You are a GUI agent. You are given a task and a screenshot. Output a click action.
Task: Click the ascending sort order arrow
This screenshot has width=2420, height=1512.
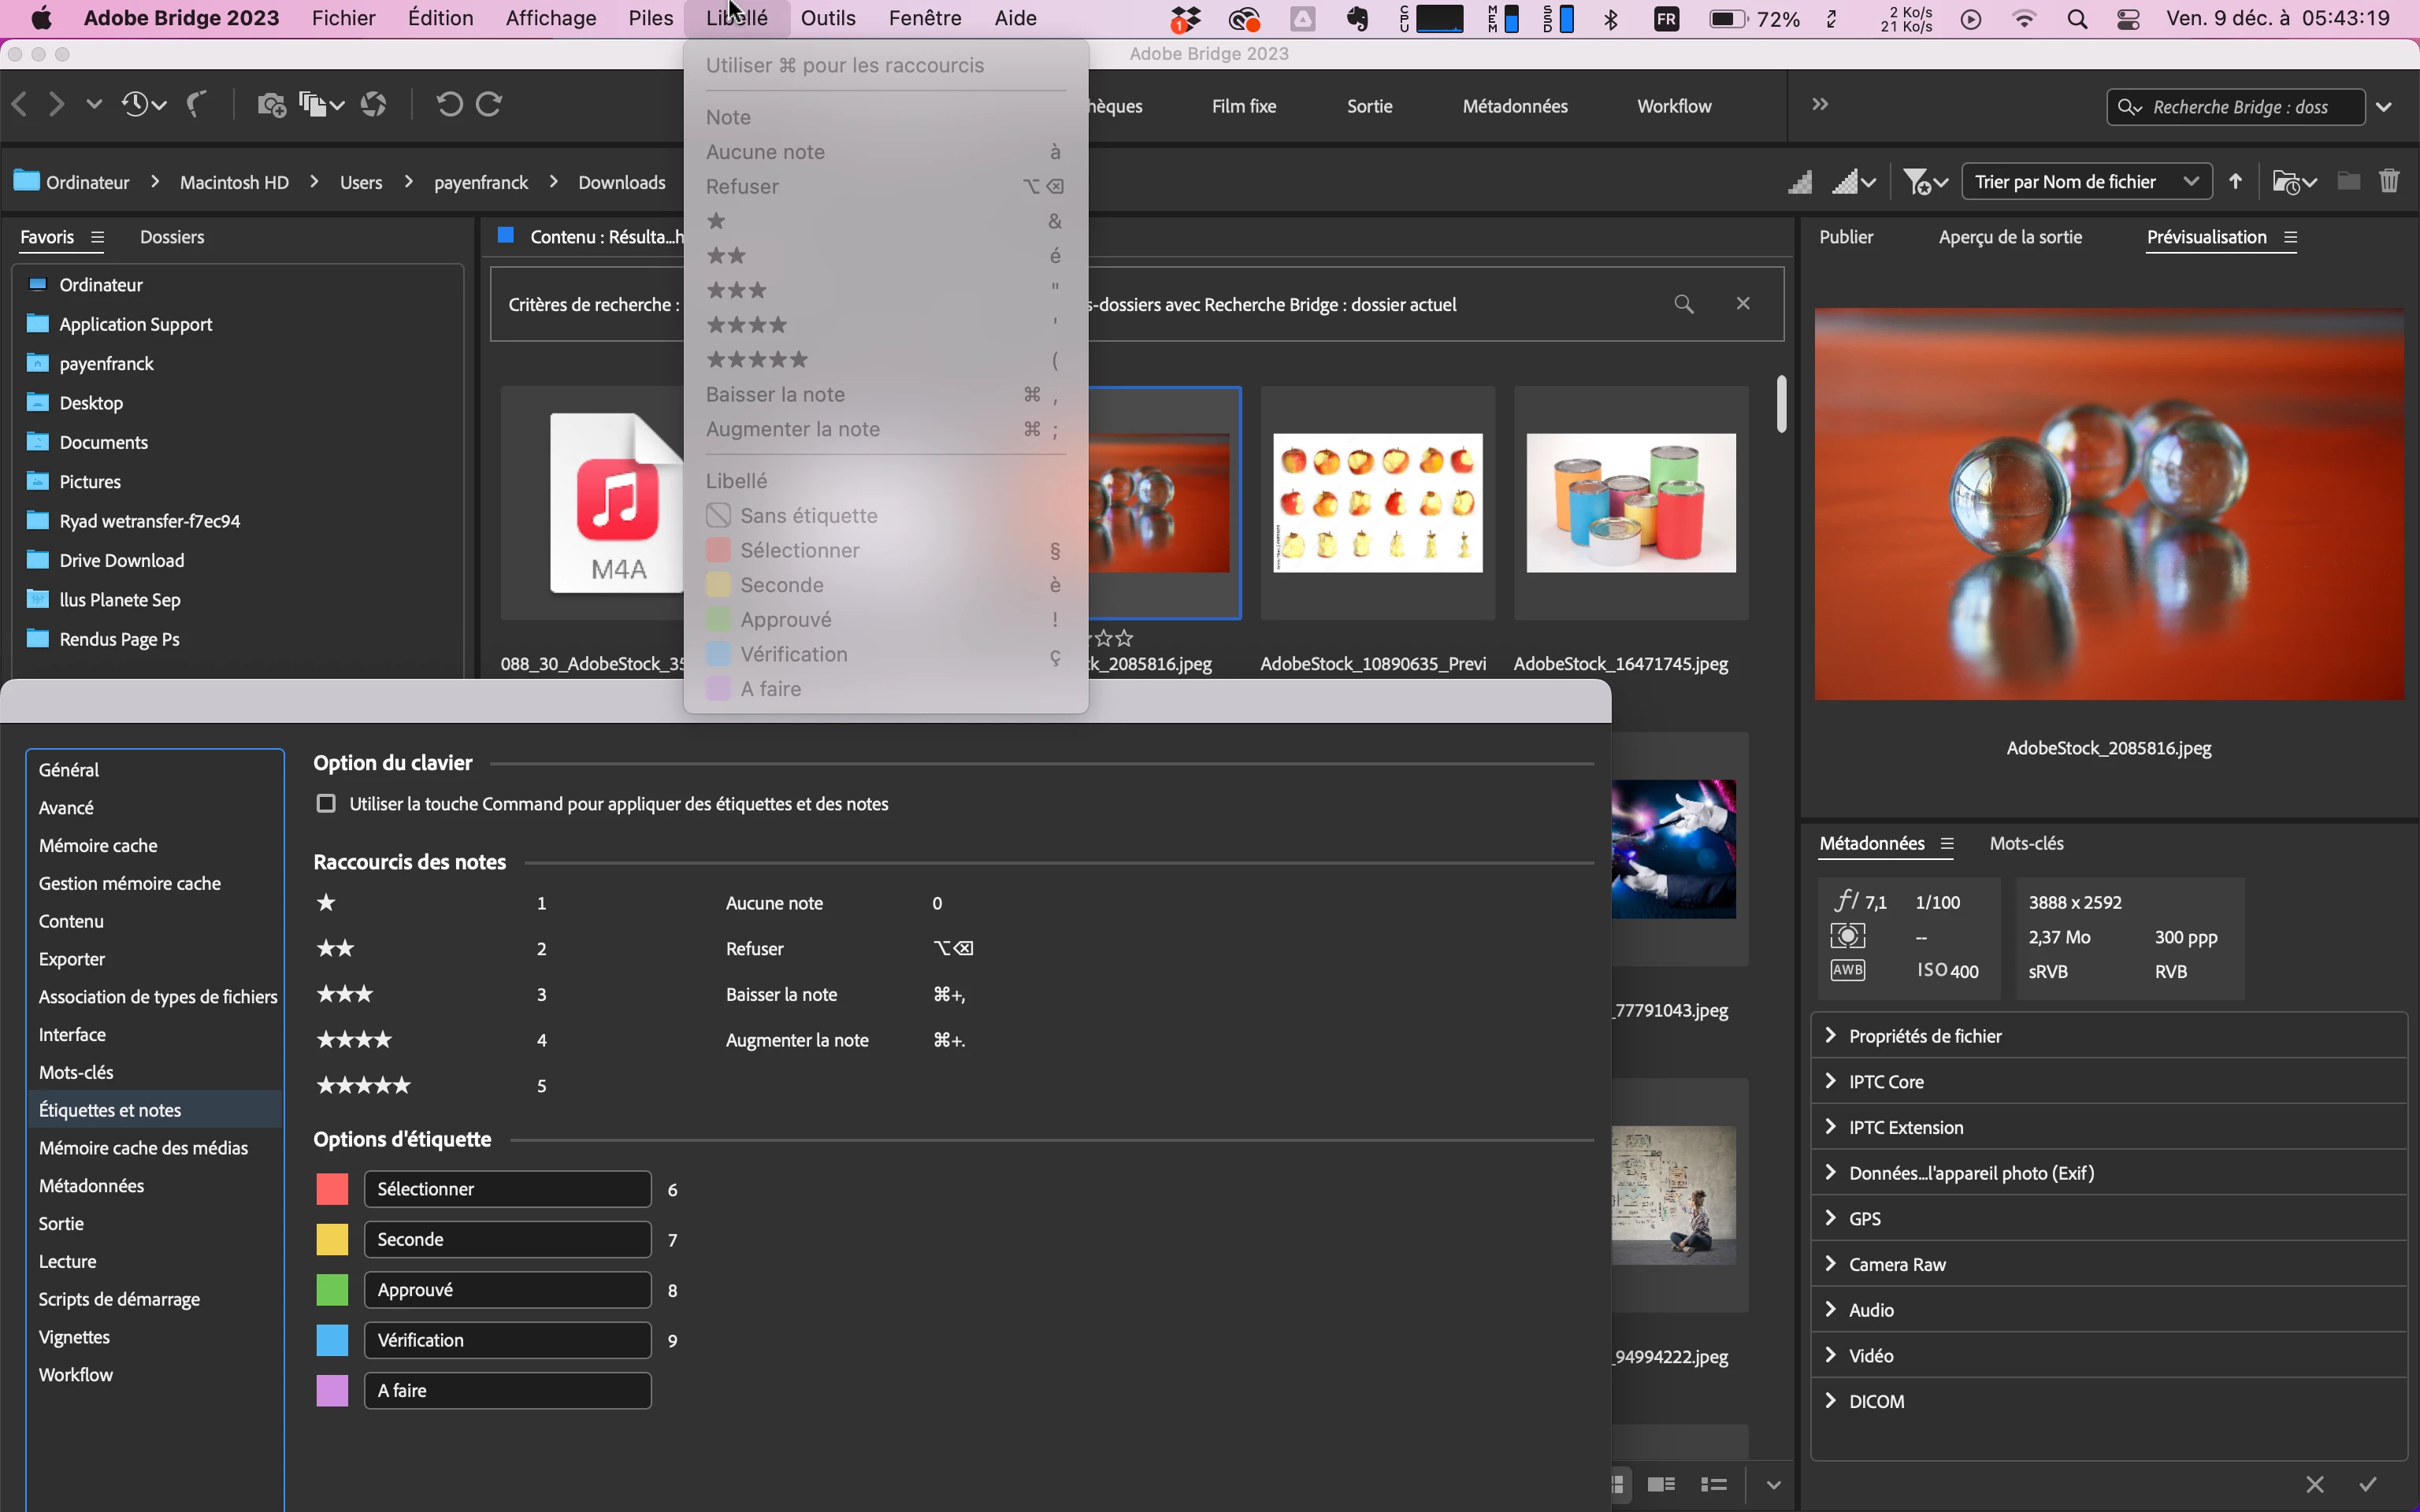2236,181
